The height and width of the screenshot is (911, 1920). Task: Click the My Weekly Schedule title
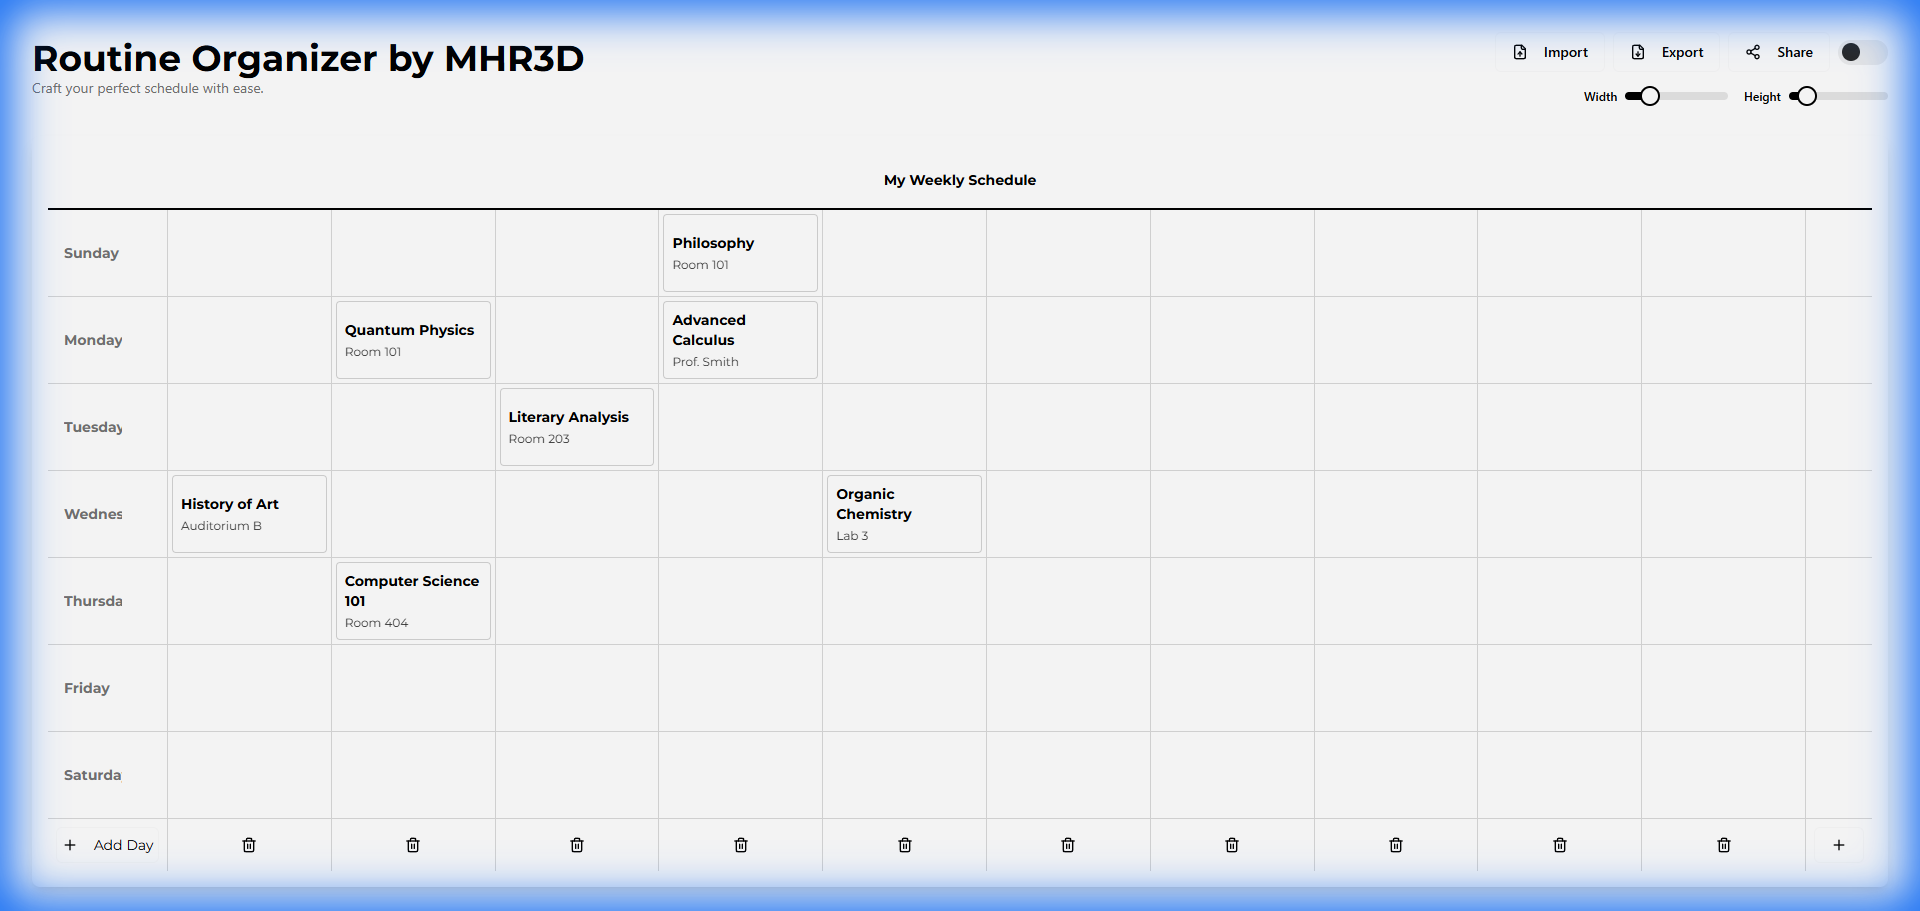[959, 180]
